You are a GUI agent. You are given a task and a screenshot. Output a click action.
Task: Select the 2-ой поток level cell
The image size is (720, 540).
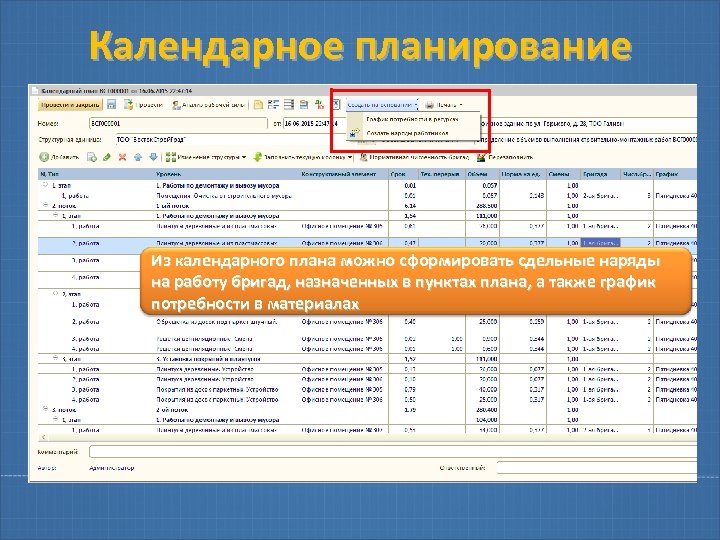(x=172, y=409)
